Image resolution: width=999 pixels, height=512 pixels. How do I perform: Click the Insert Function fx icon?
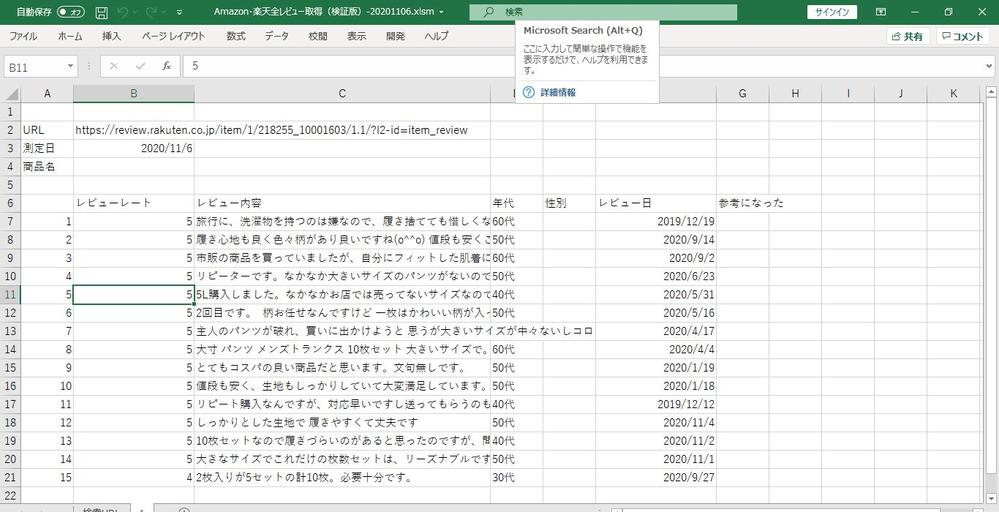click(166, 66)
